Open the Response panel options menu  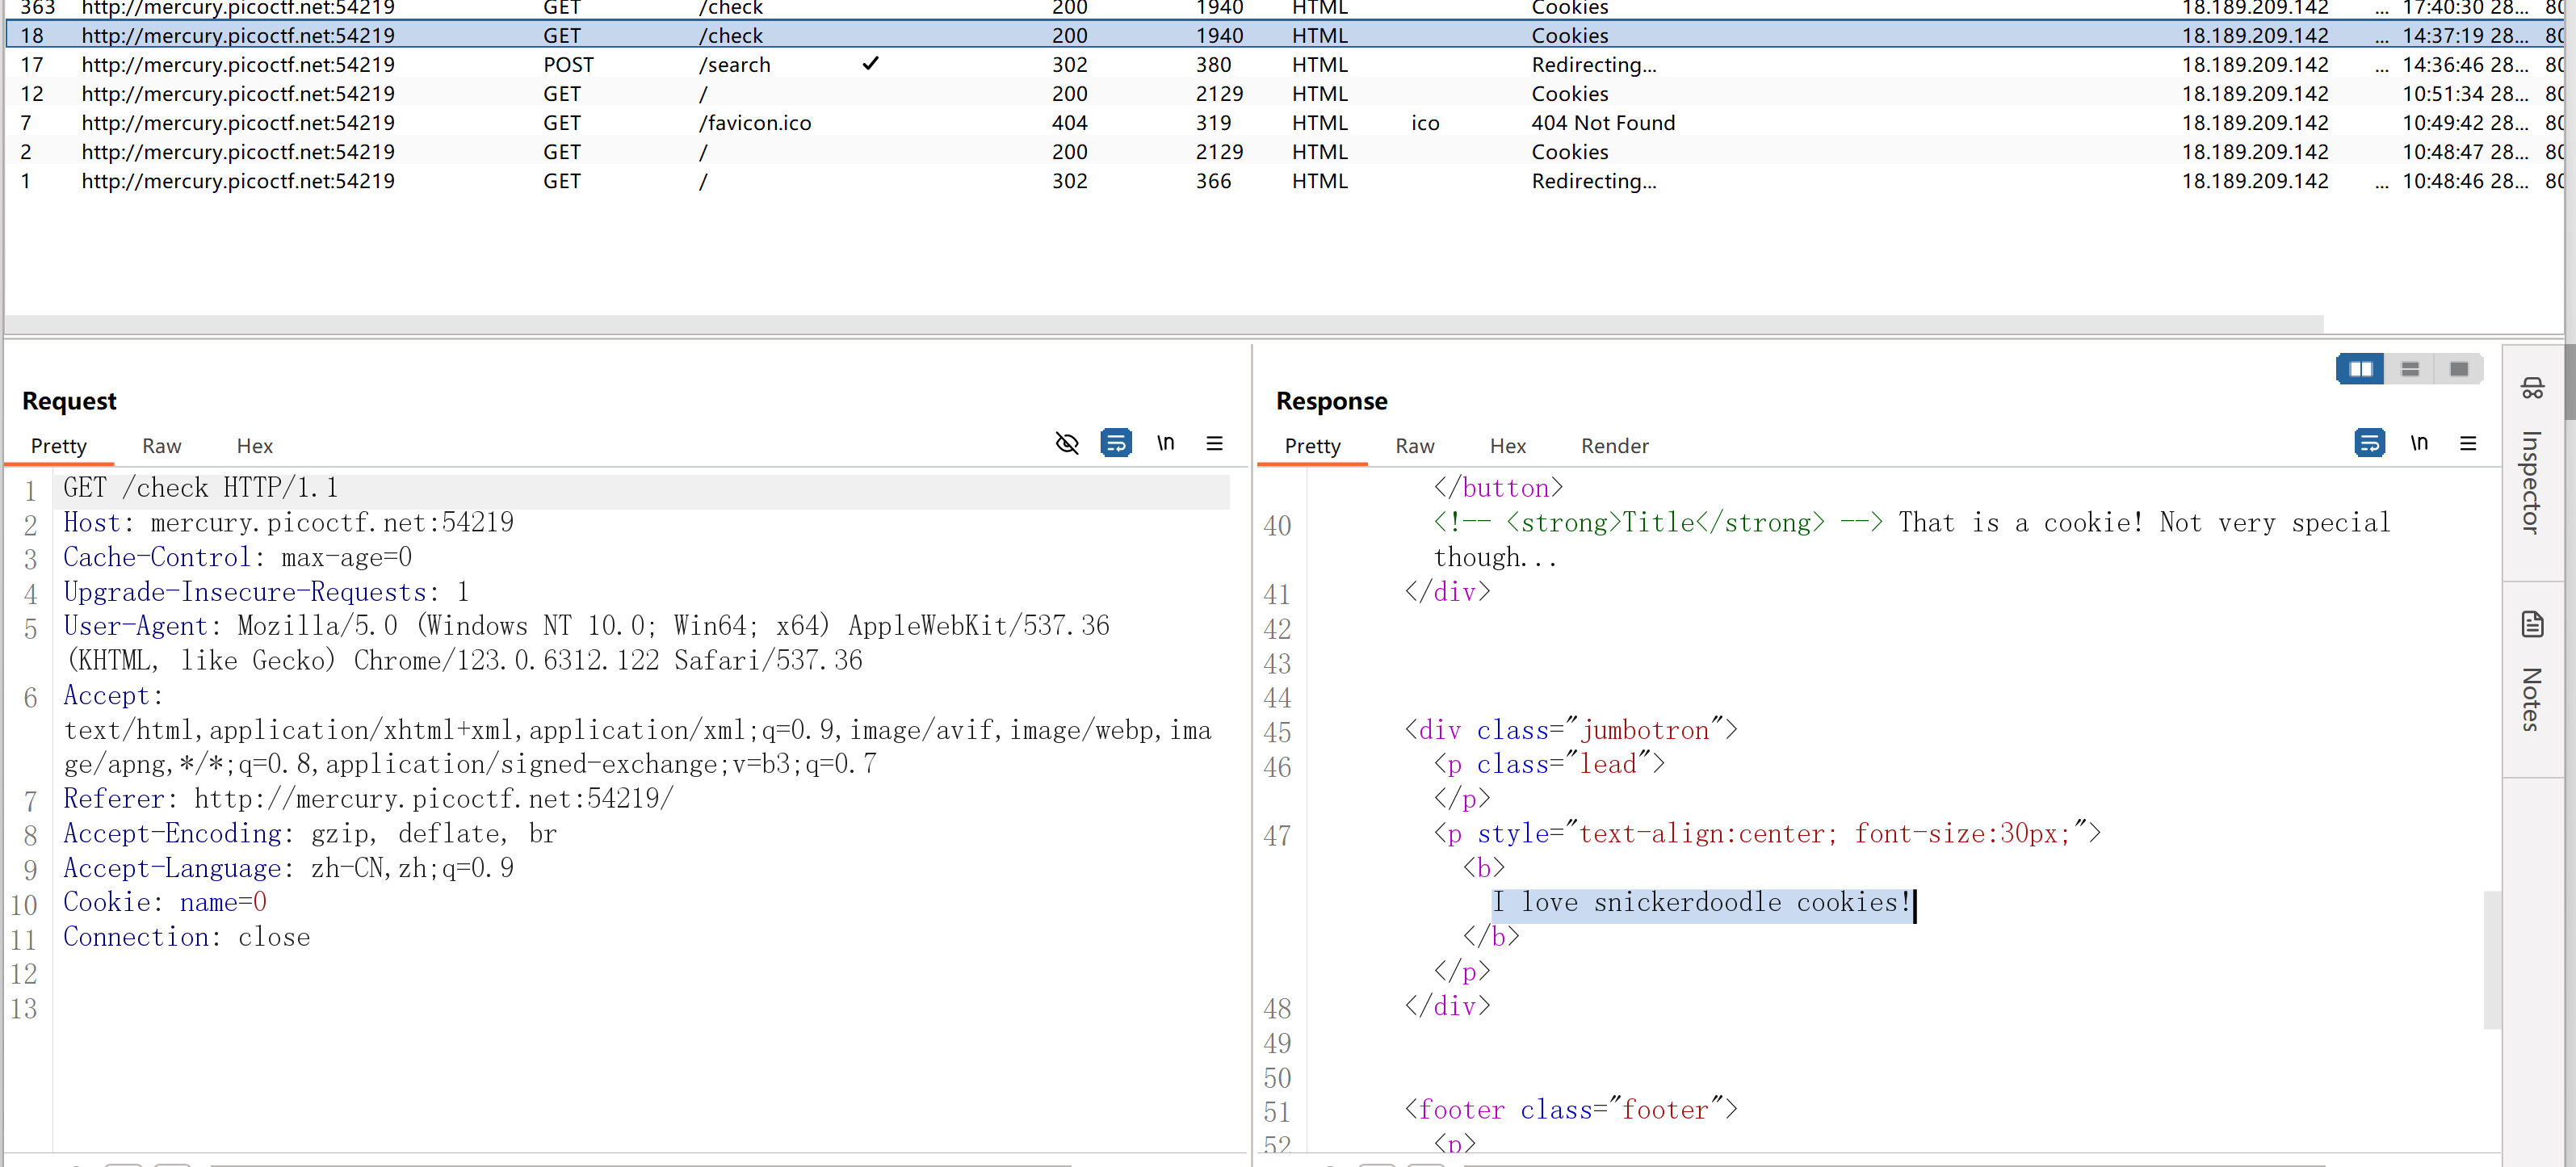[2468, 443]
